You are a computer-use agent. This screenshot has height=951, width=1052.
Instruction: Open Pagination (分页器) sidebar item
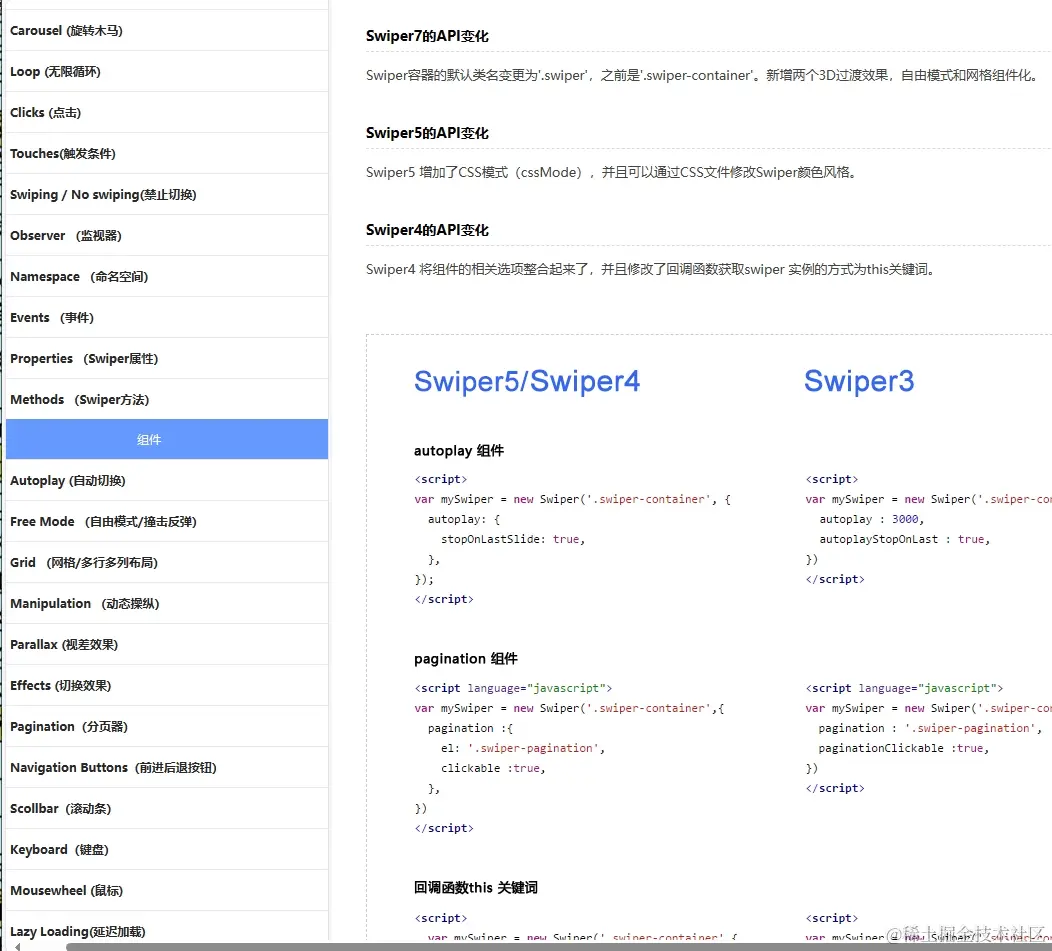click(x=166, y=725)
